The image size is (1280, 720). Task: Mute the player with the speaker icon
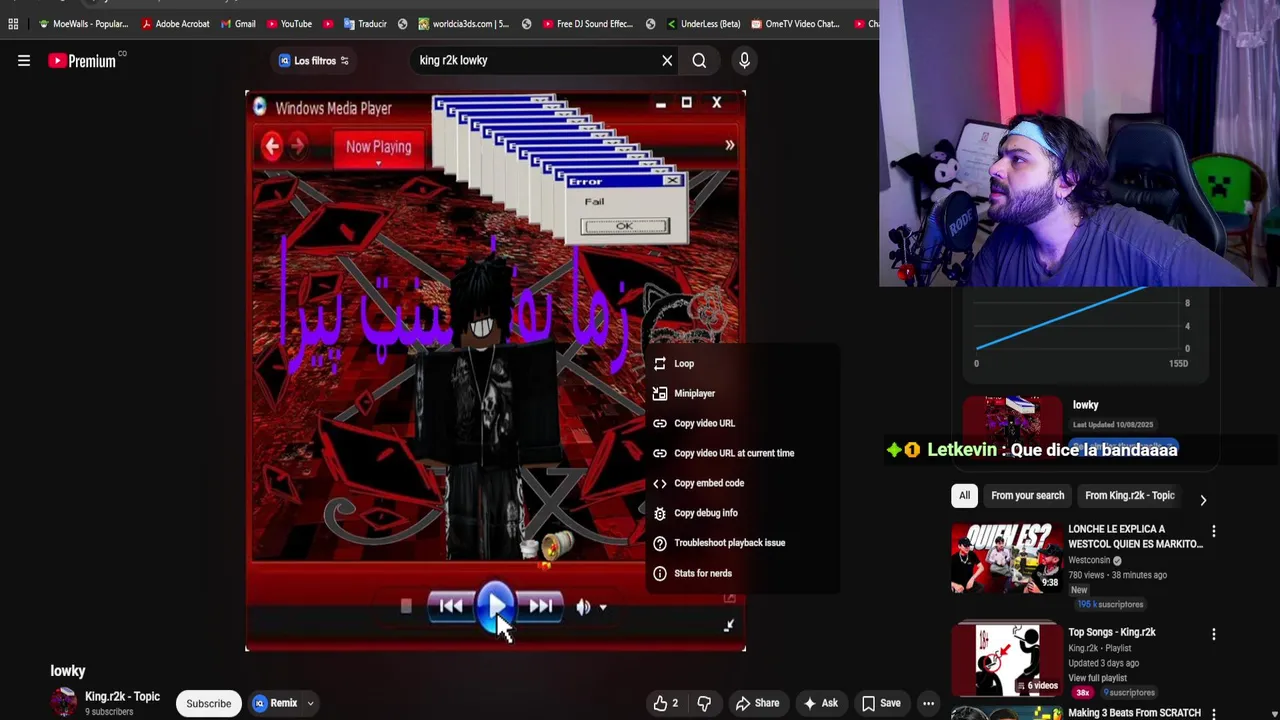click(x=583, y=606)
